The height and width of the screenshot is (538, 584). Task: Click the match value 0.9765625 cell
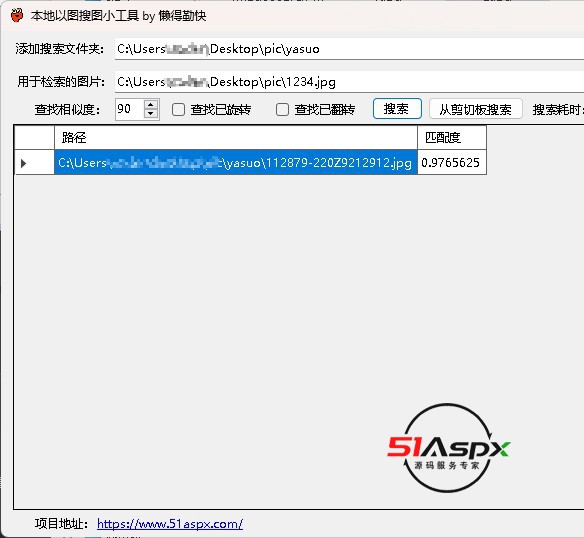452,162
